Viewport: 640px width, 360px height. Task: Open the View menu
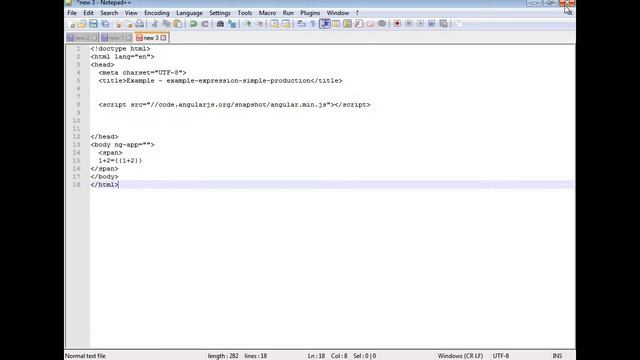(x=131, y=13)
